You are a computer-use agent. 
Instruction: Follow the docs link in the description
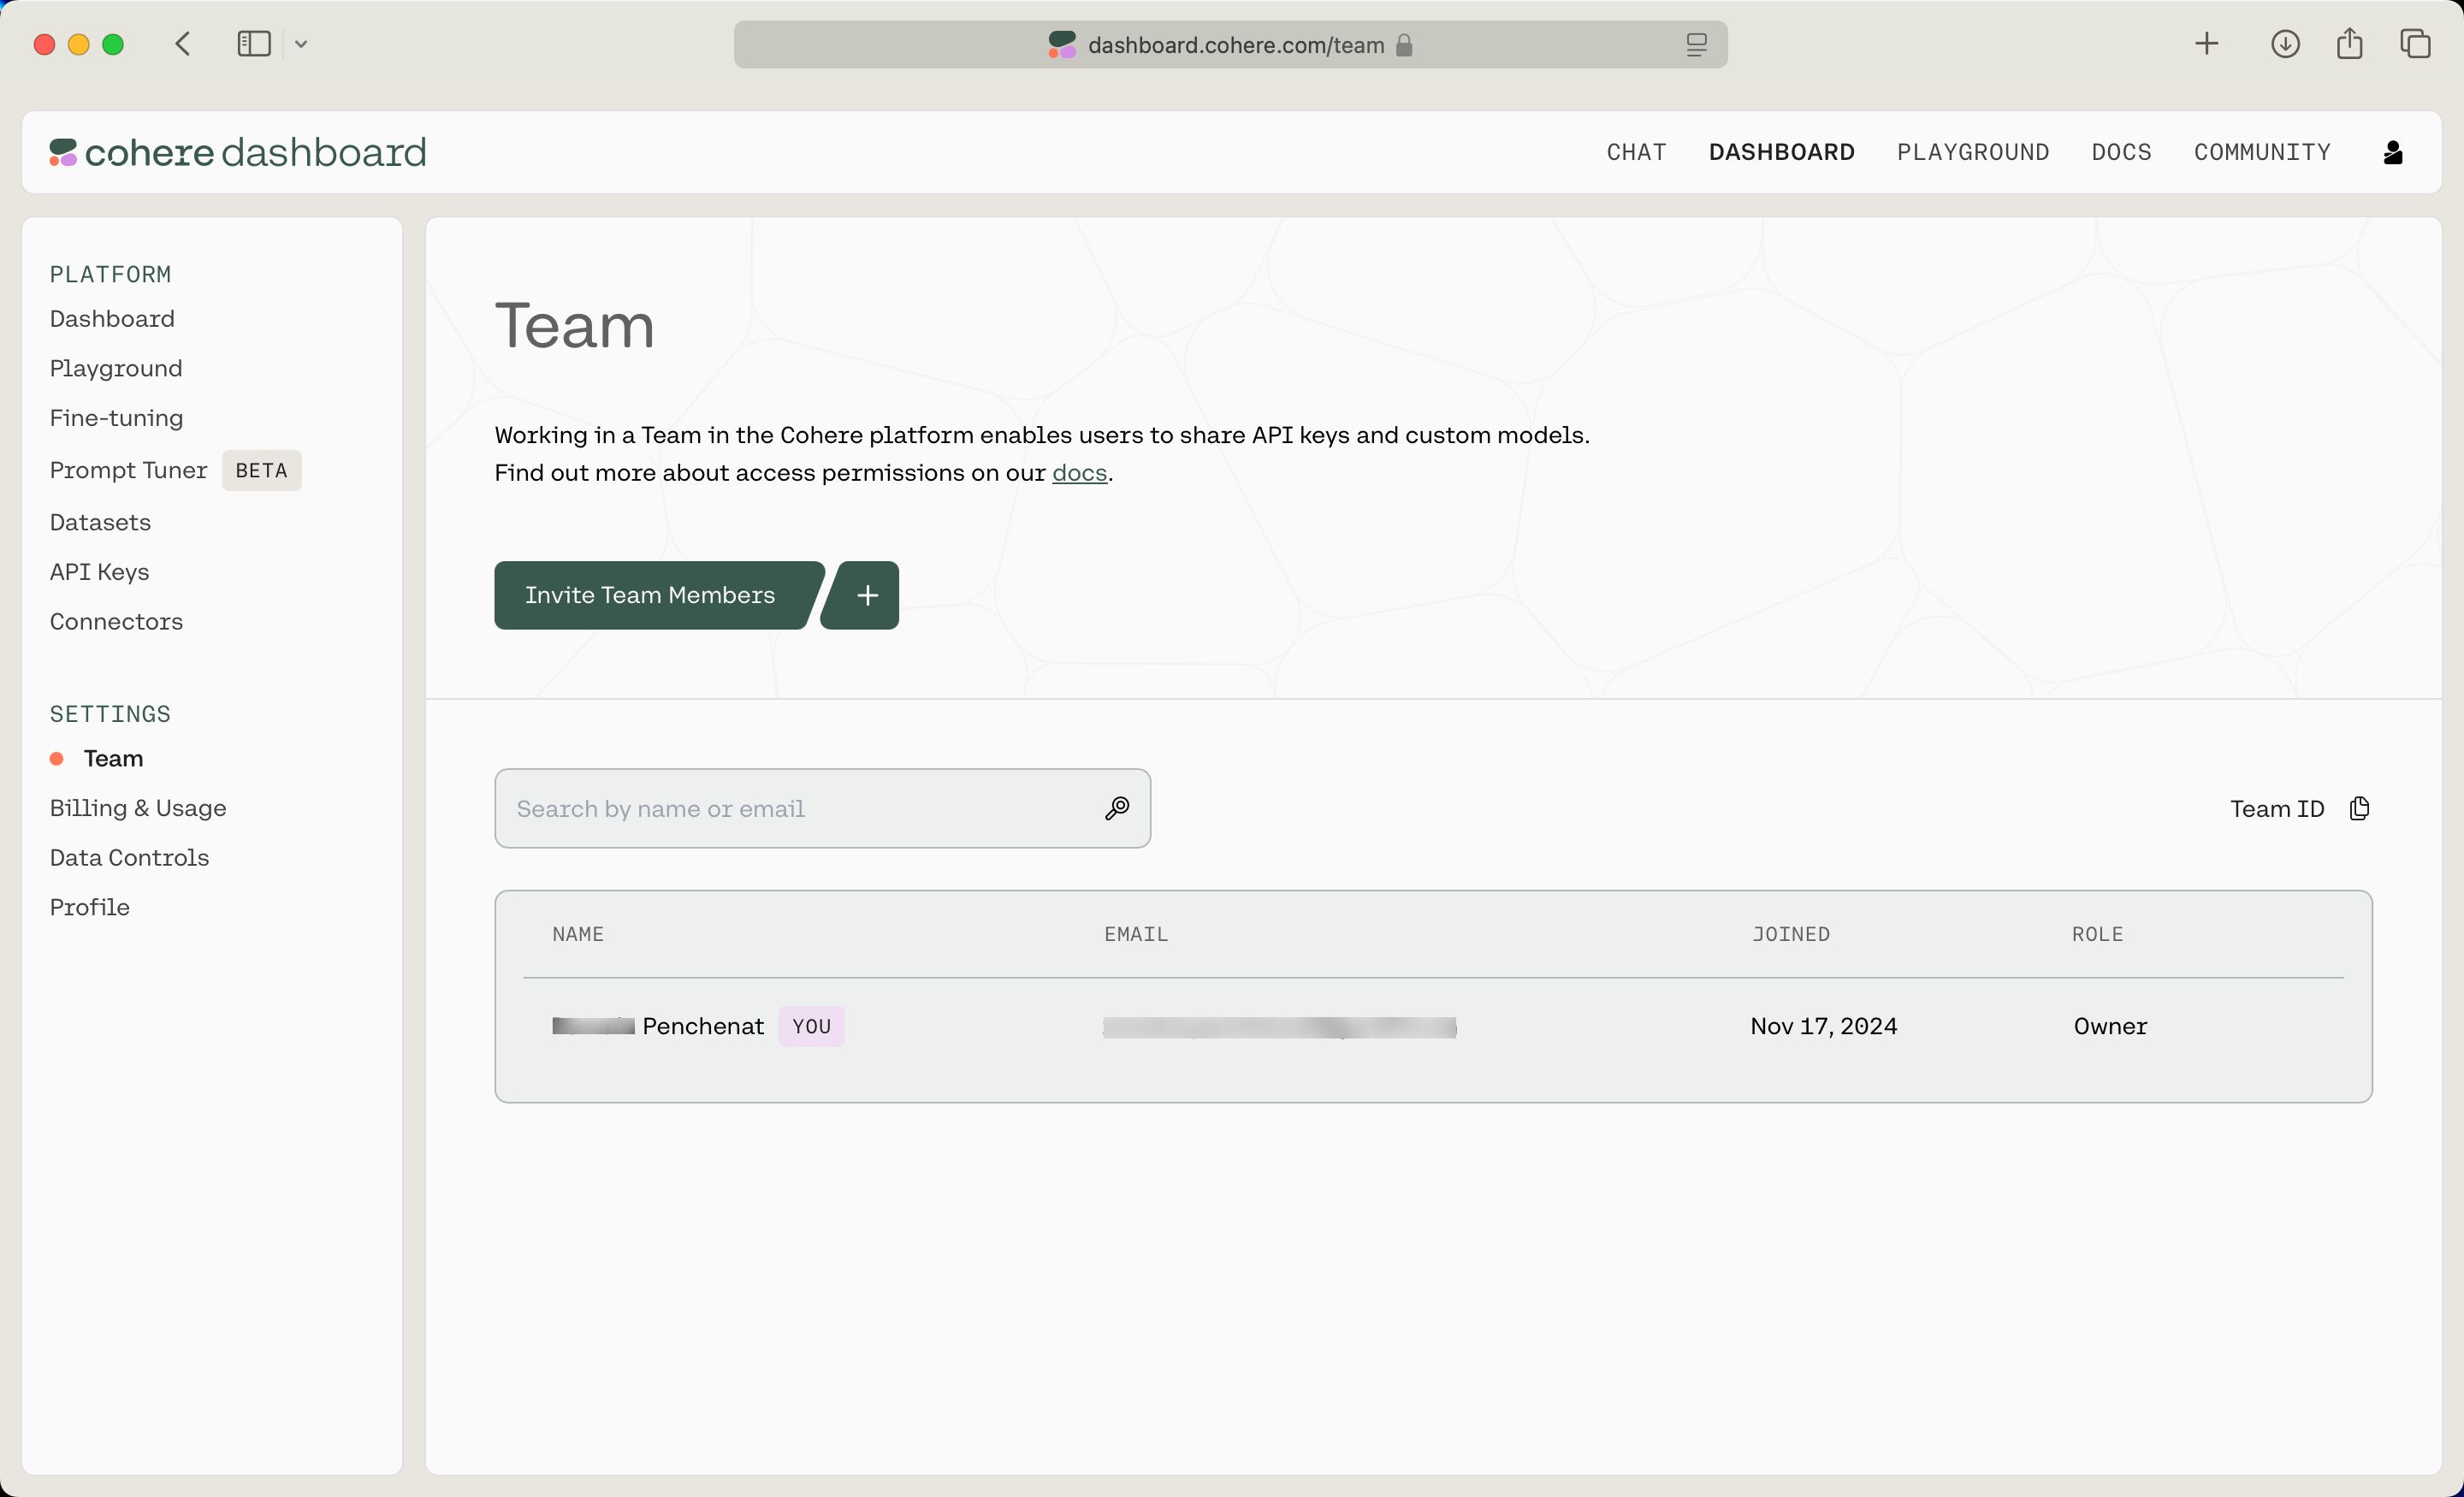point(1079,472)
